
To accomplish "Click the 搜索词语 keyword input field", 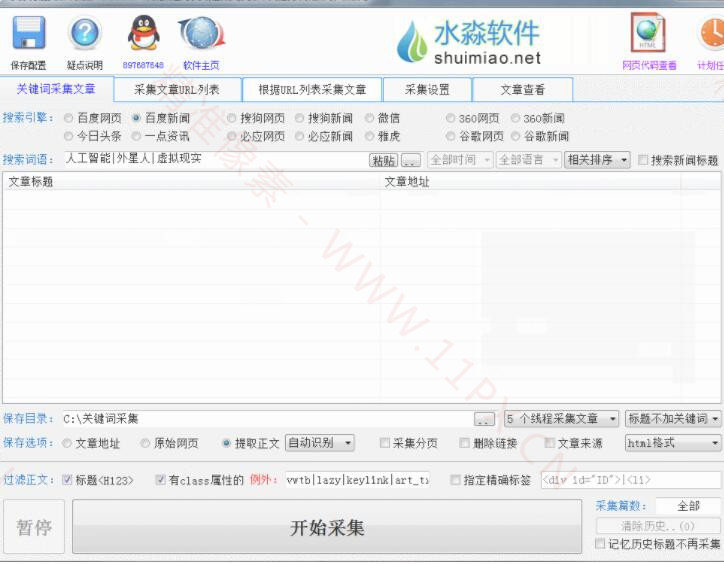I will point(213,159).
